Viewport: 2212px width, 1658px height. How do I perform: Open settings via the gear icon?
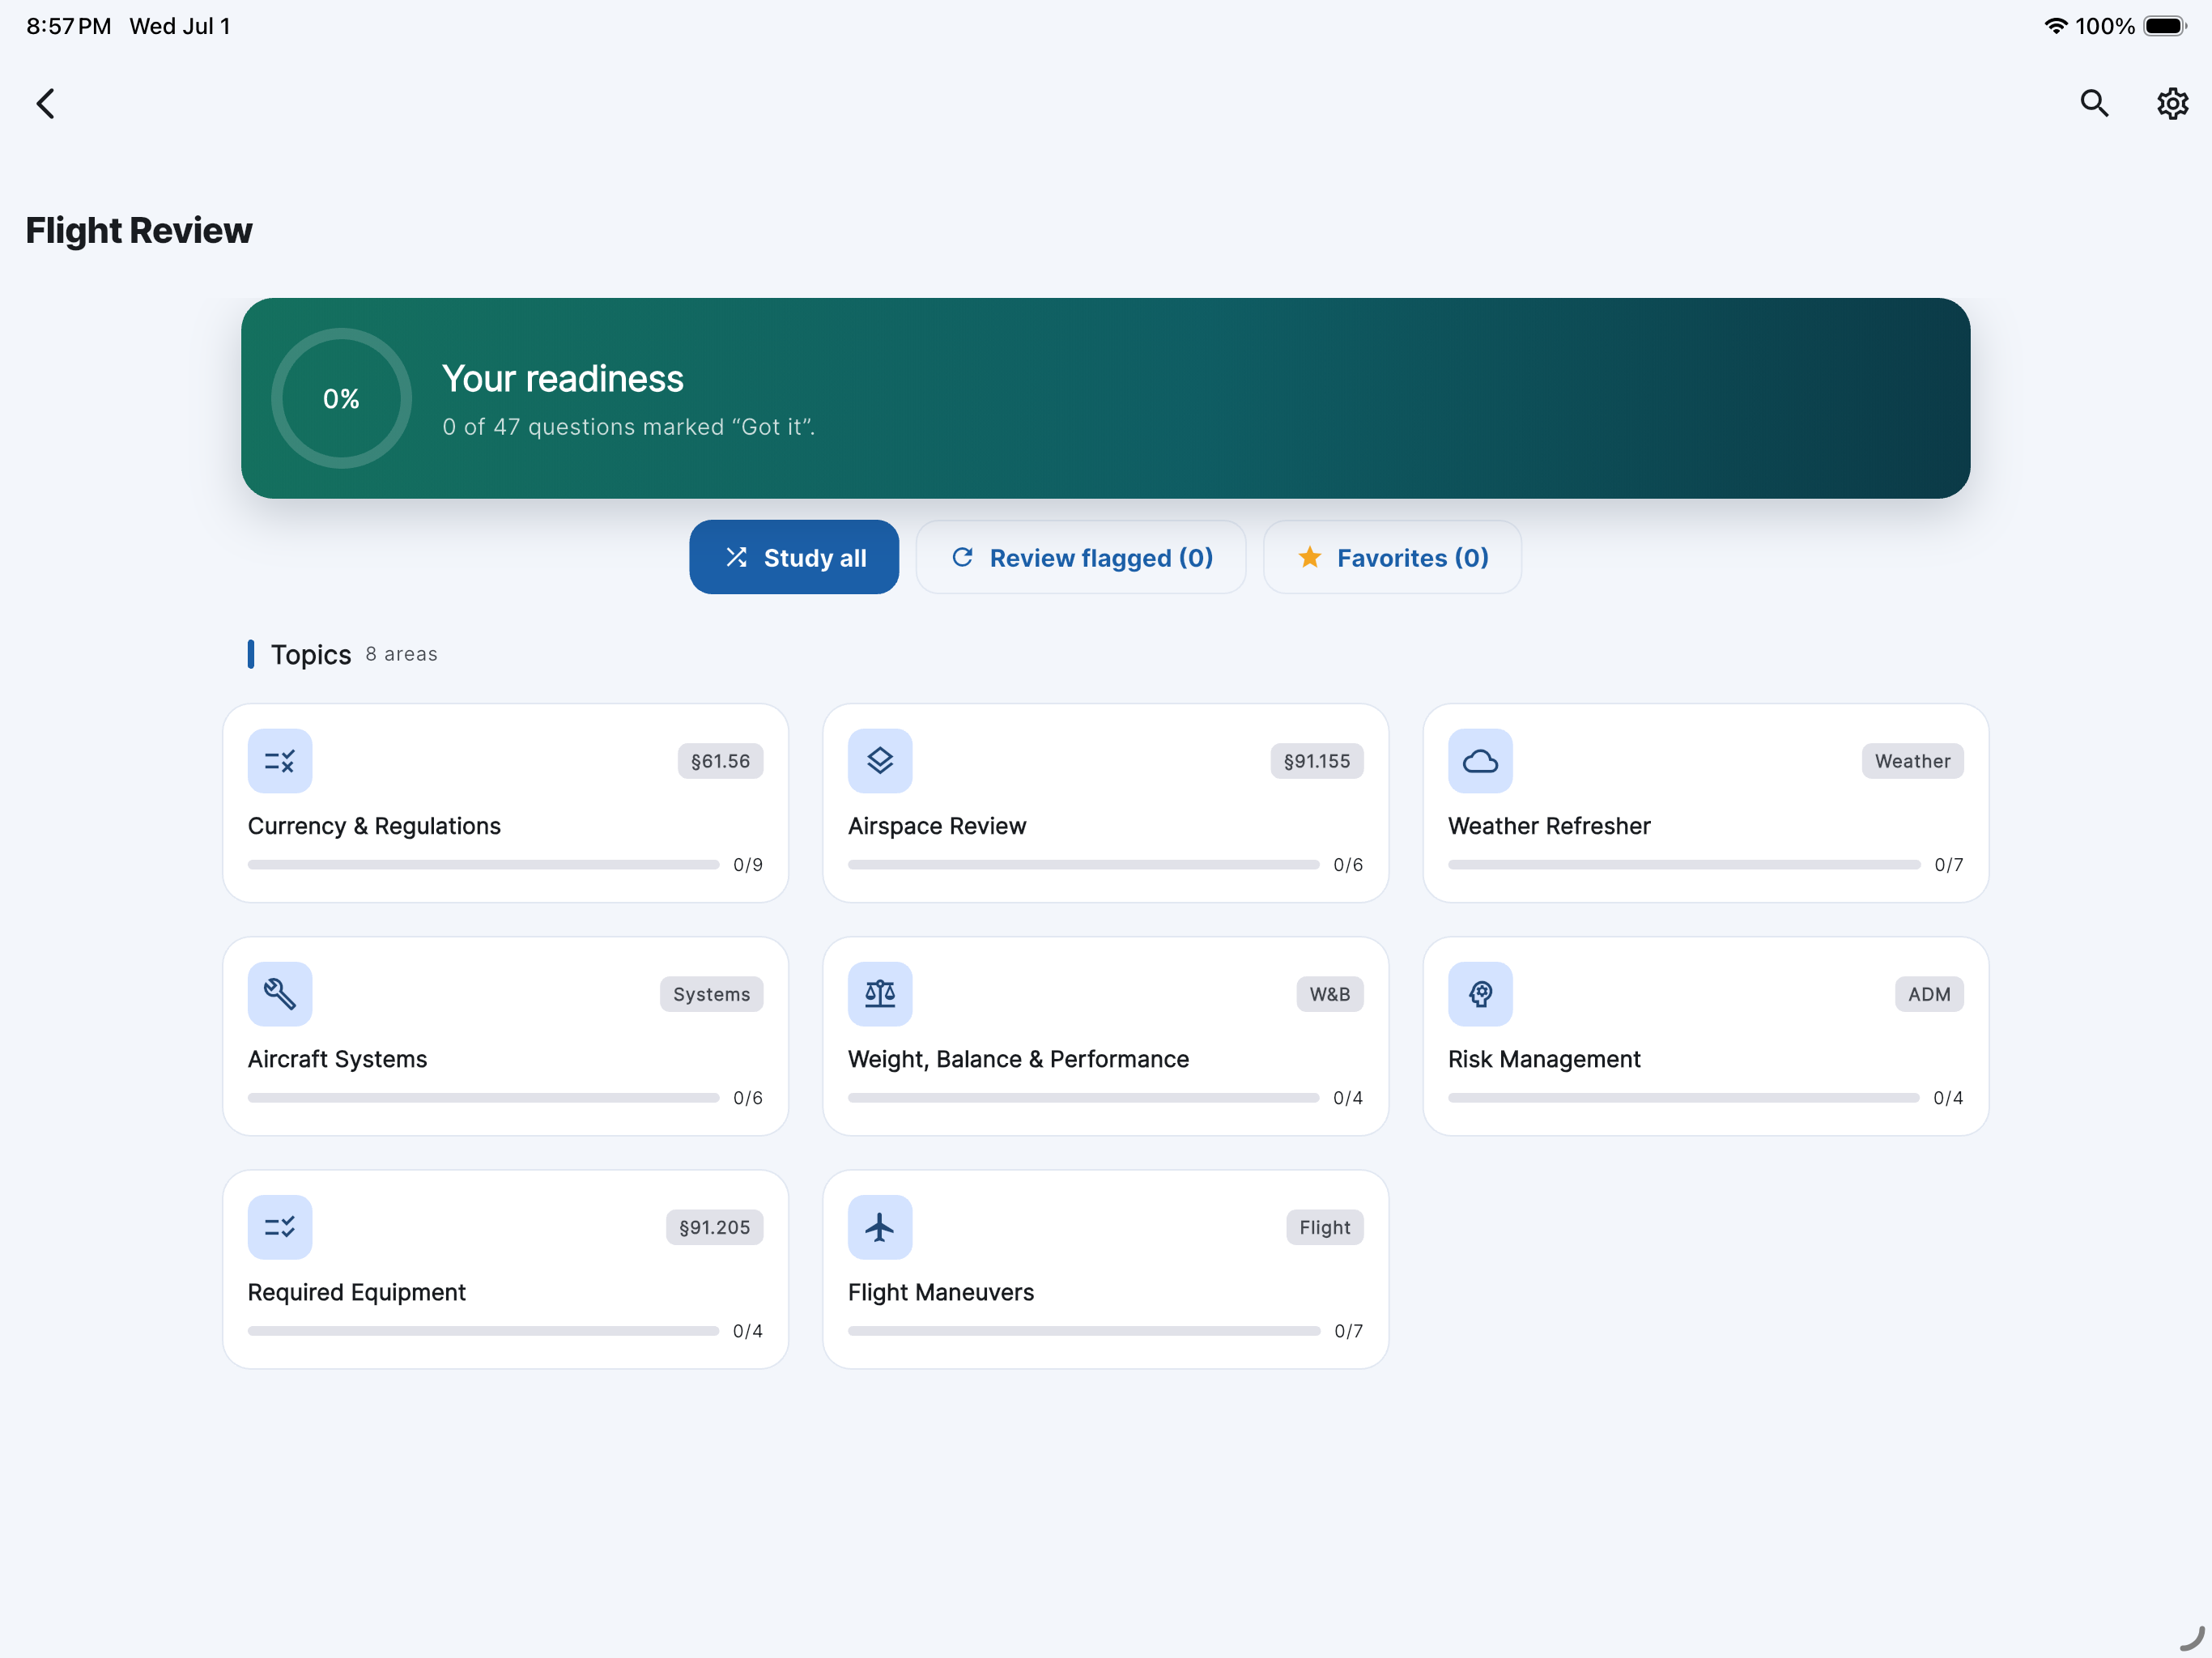click(x=2172, y=103)
